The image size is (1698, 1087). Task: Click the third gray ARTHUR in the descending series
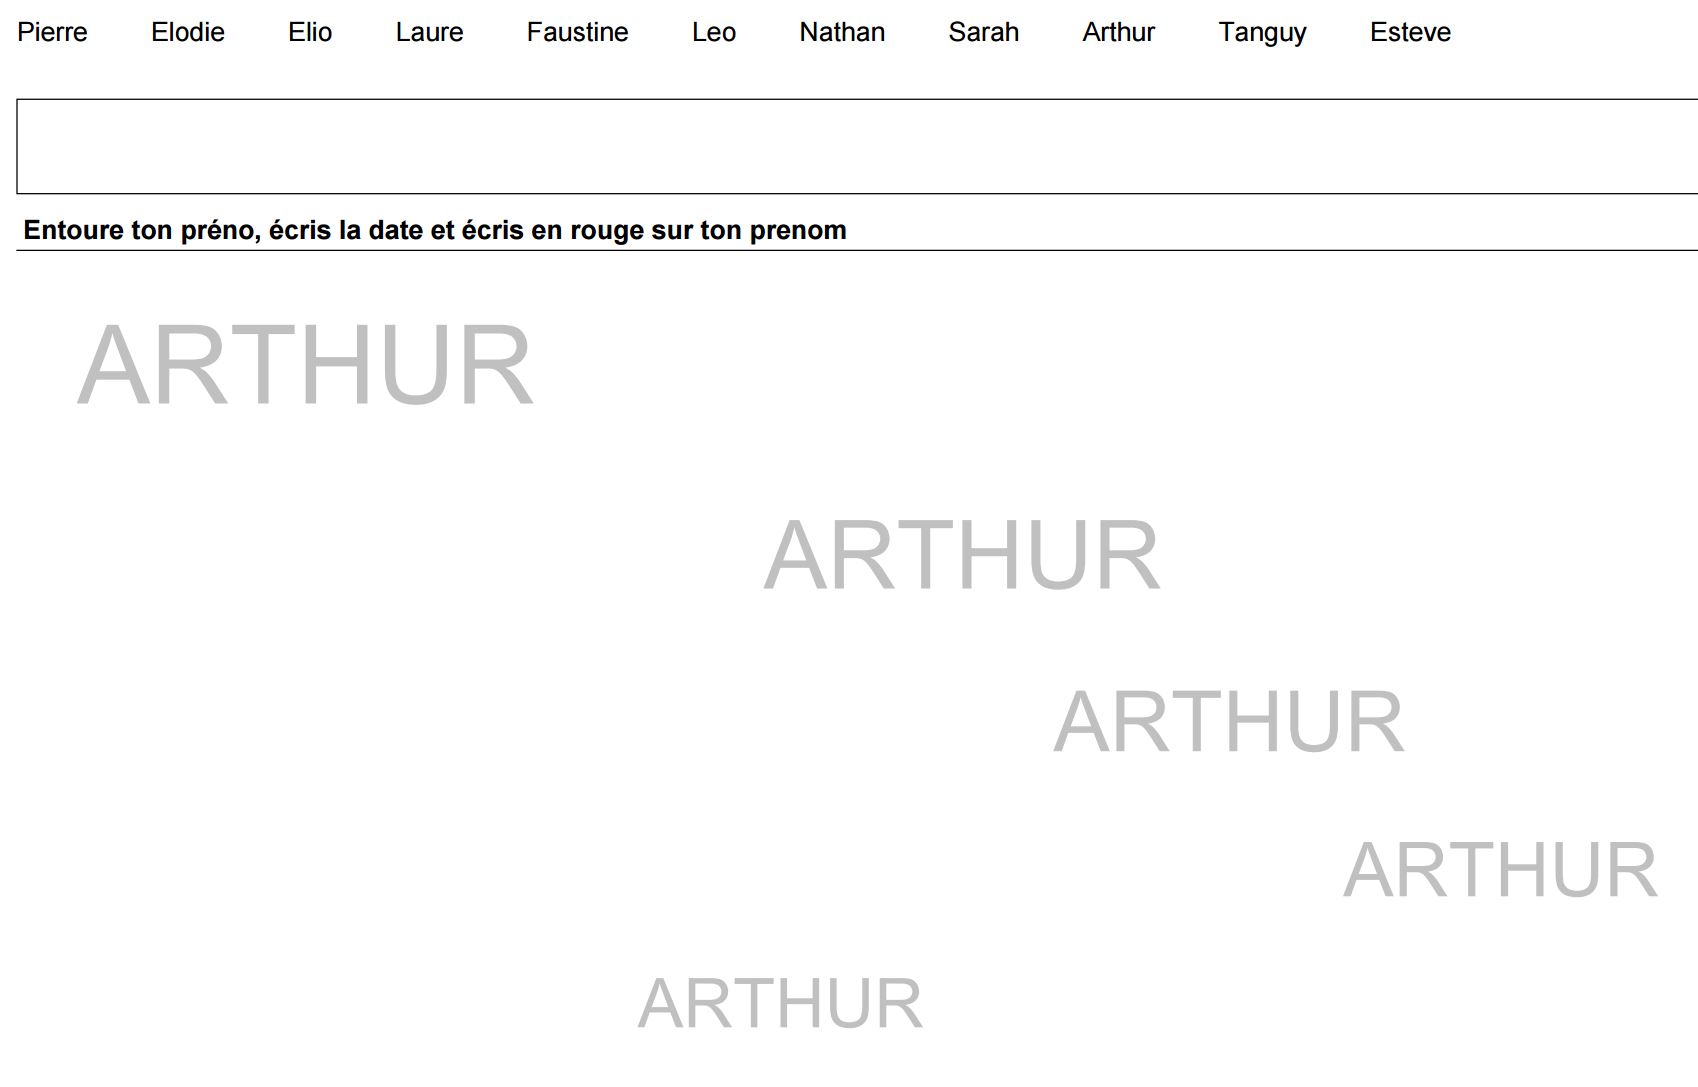pos(1229,722)
